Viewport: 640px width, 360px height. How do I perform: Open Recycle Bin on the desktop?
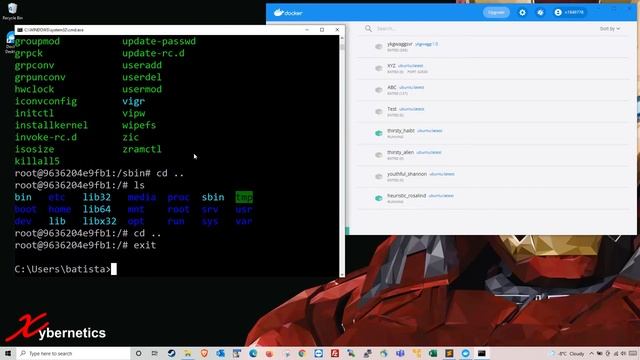(x=12, y=11)
